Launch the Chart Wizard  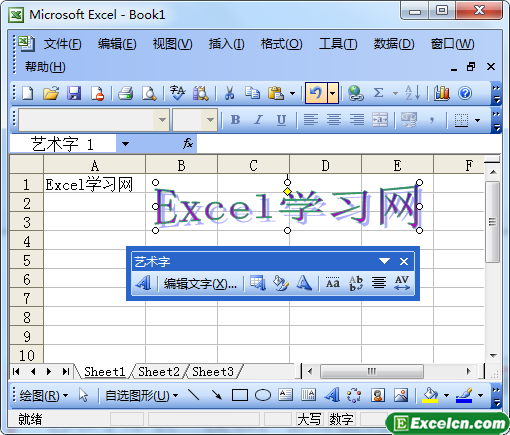(x=442, y=93)
